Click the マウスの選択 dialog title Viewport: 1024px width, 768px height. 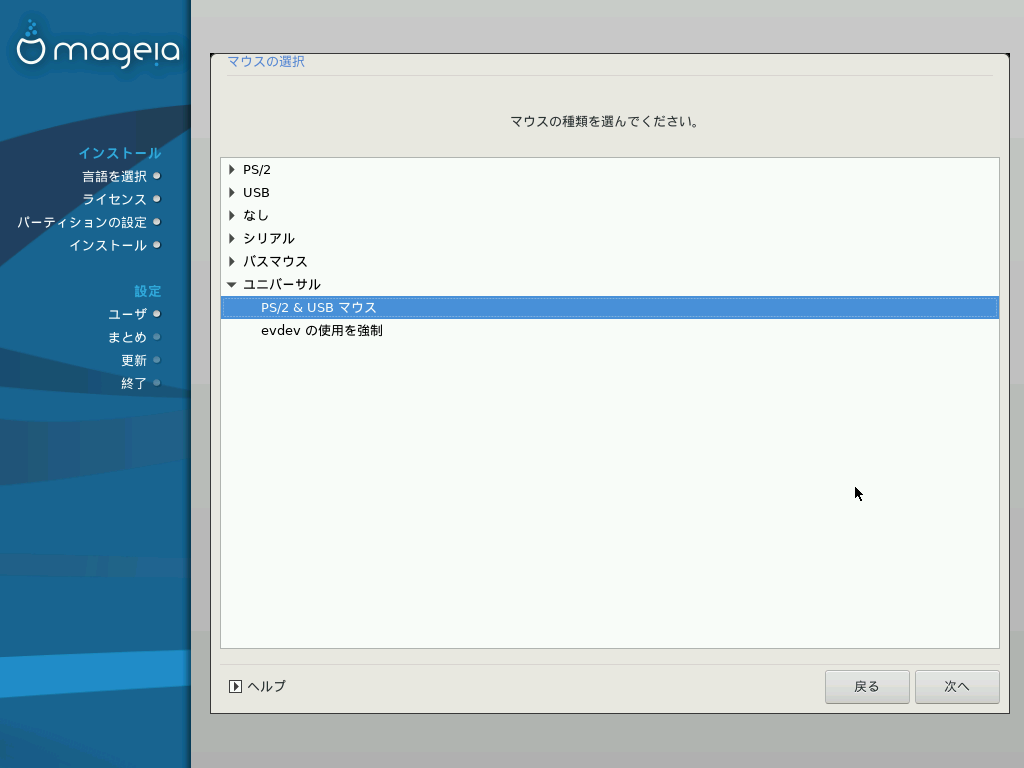[266, 61]
